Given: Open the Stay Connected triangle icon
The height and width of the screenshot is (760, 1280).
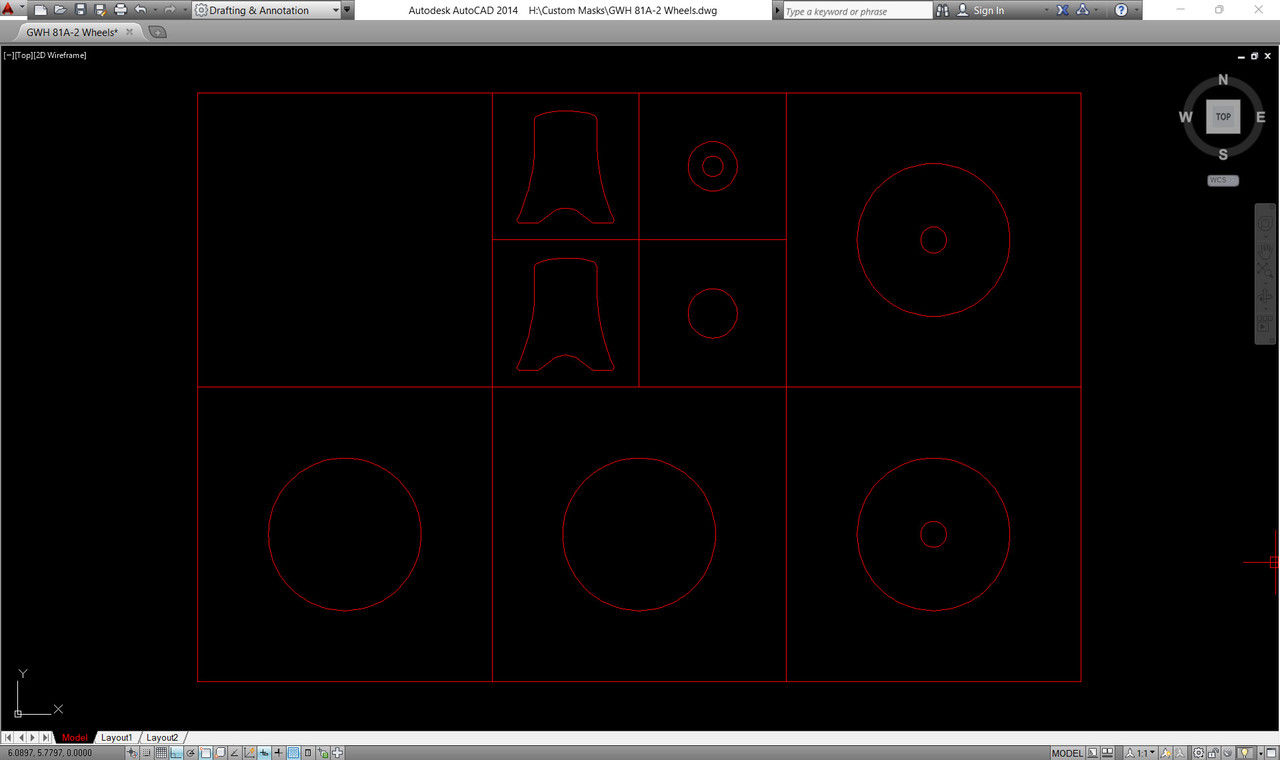Looking at the screenshot, I should (x=1083, y=10).
